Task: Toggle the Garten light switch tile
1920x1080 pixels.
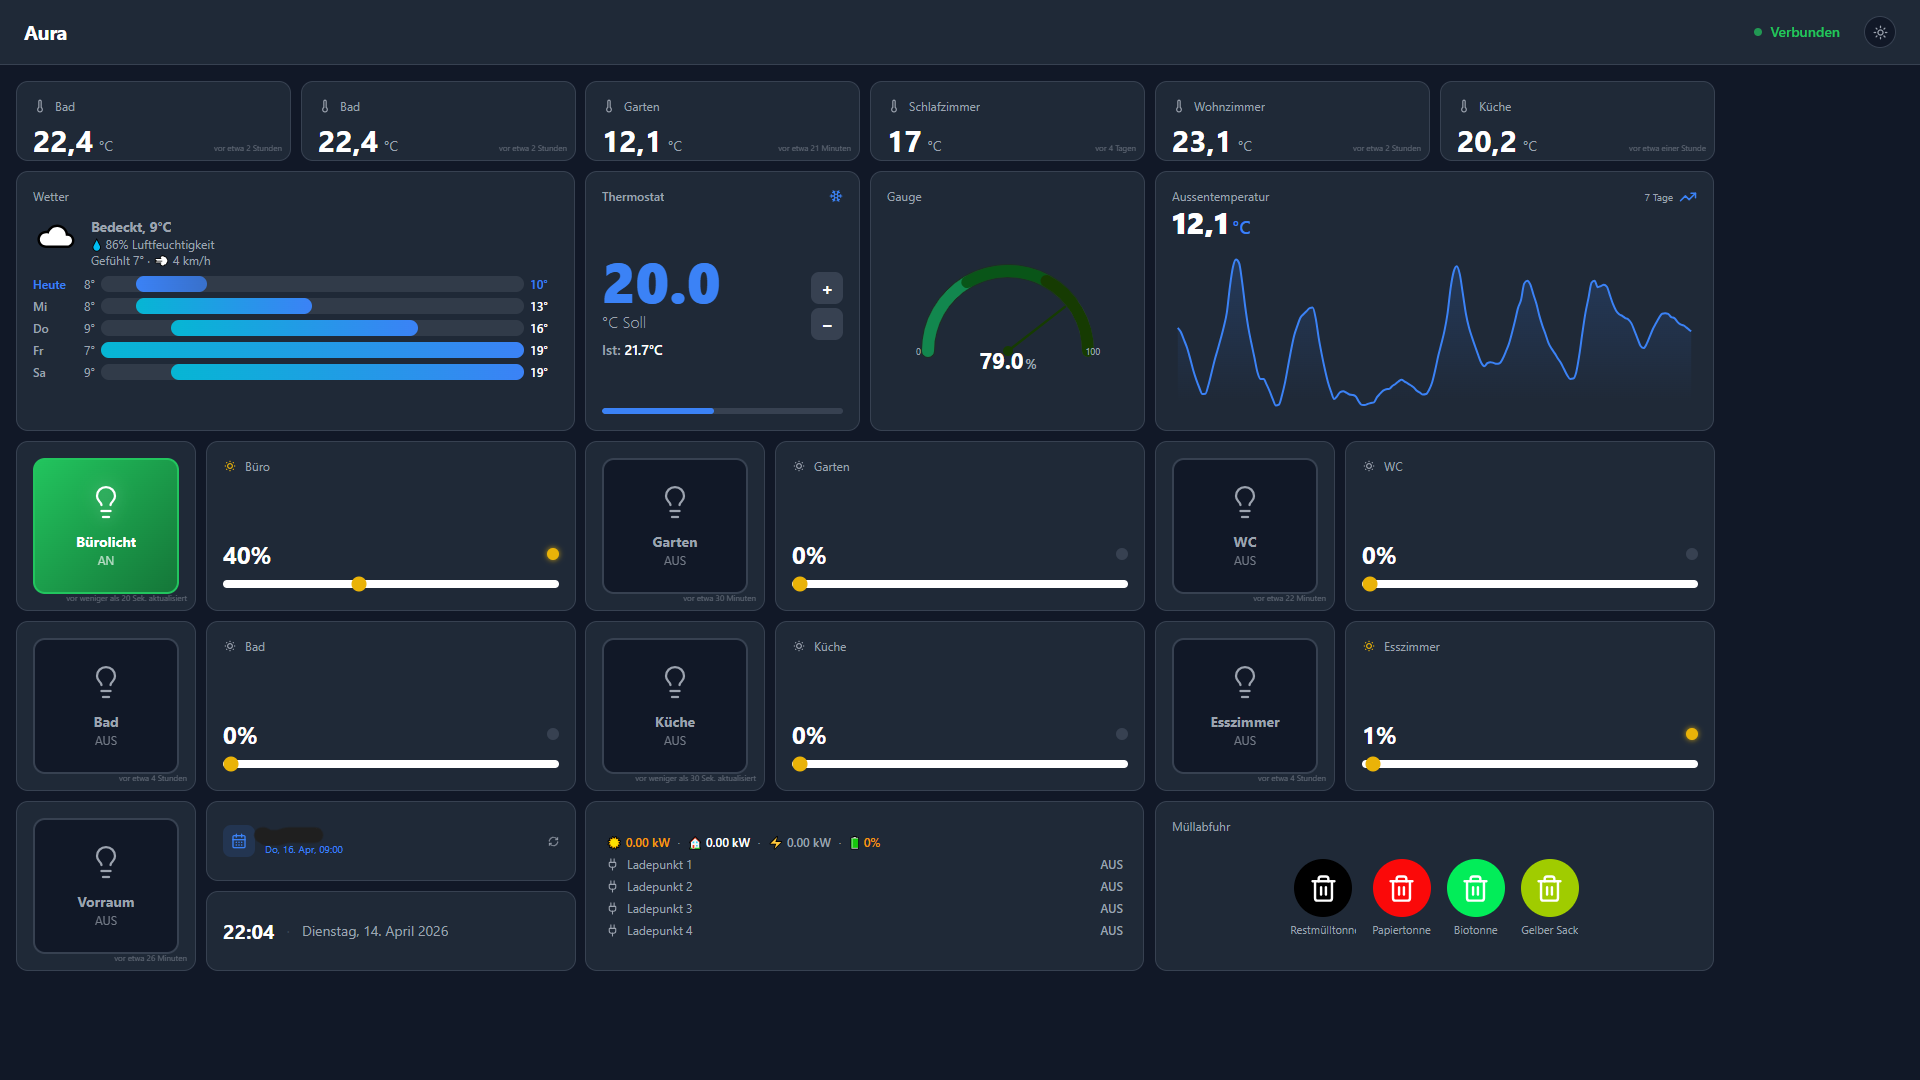Action: click(x=675, y=526)
